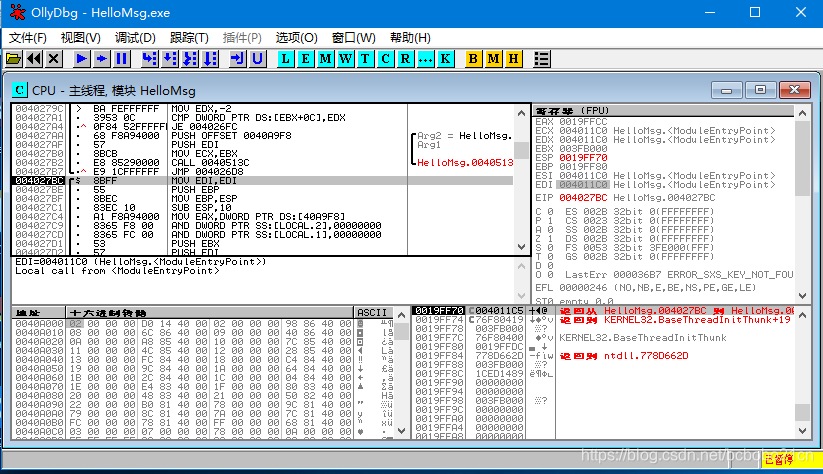823x474 pixels.
Task: Open Executable modules with E button
Action: click(x=305, y=59)
